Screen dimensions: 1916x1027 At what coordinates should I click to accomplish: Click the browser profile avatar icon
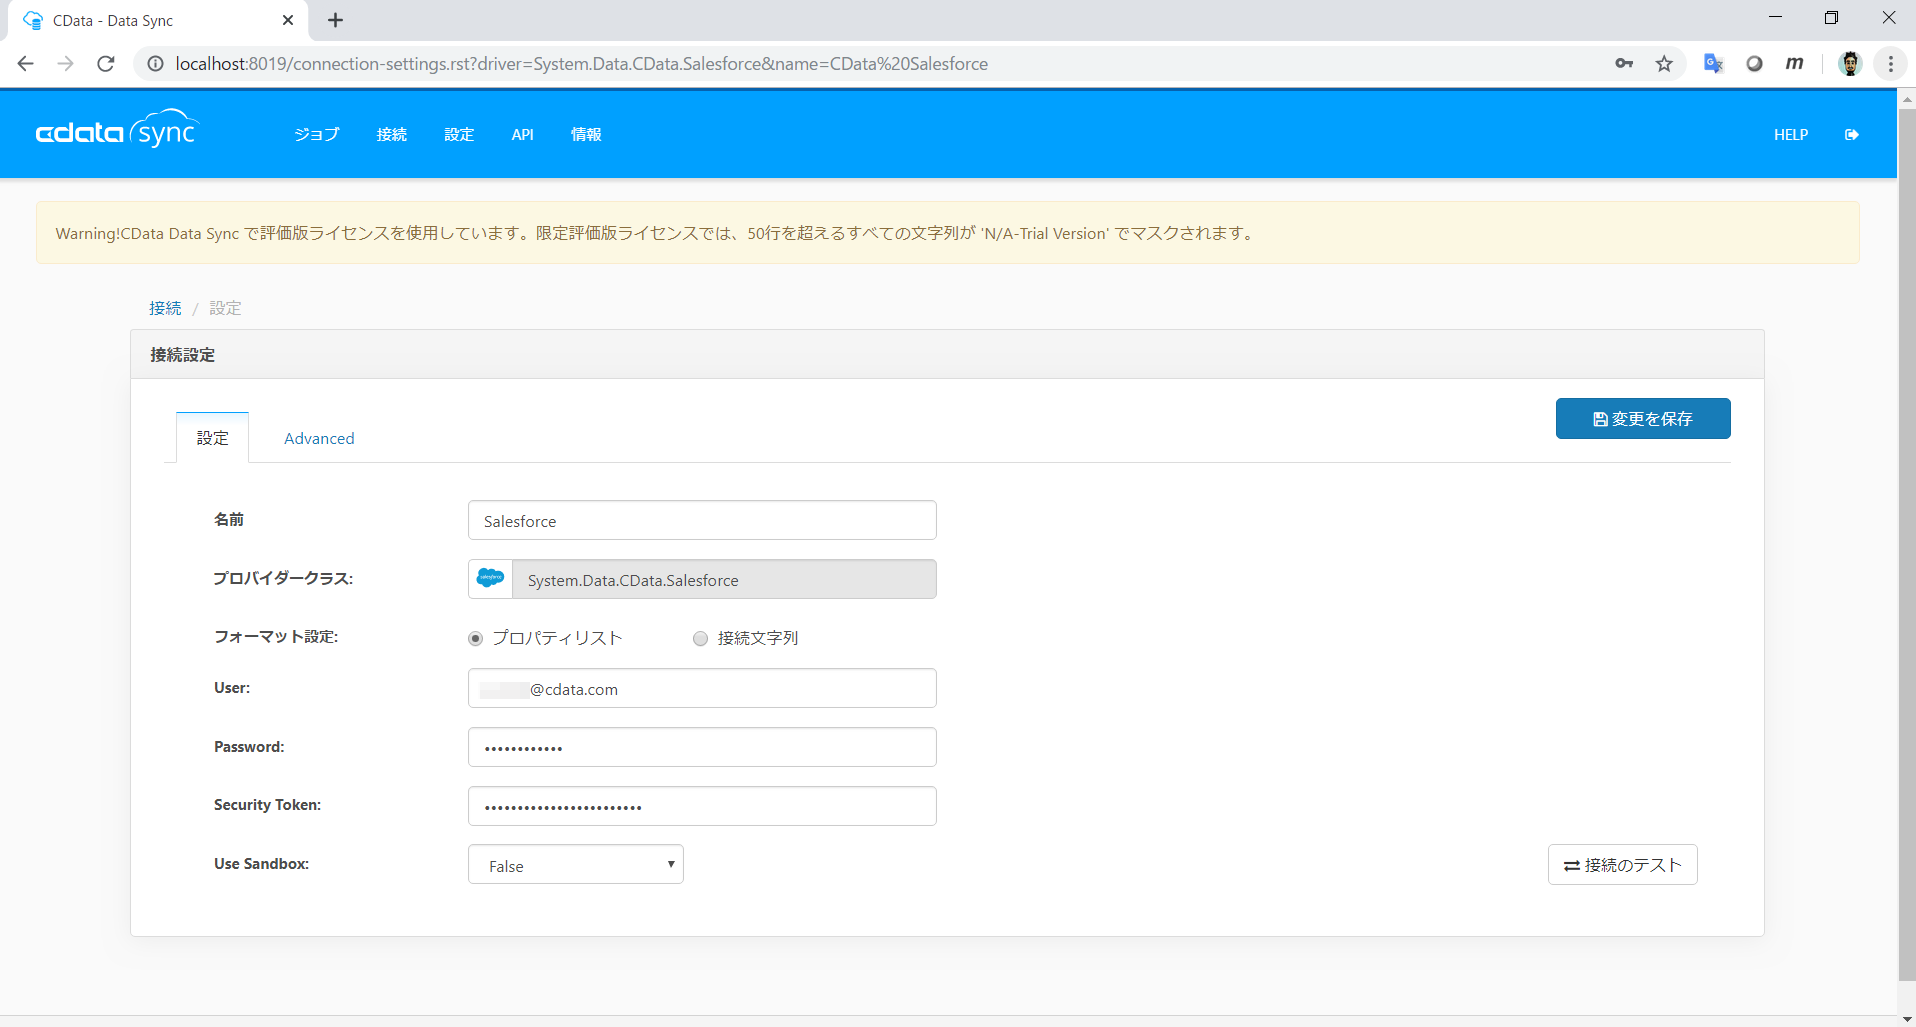1851,63
